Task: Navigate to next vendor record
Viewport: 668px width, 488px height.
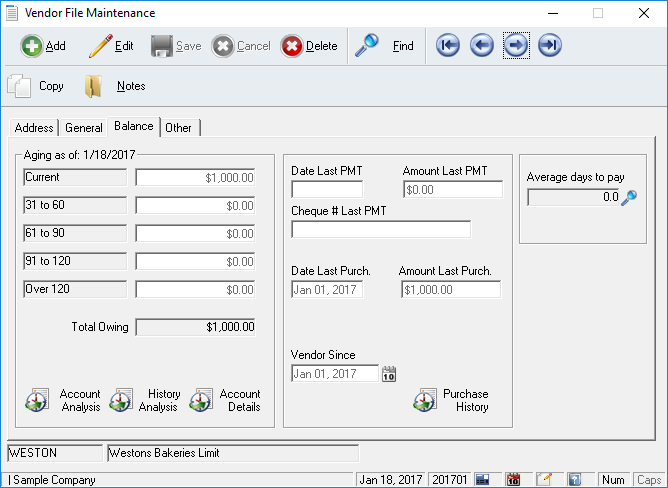Action: 516,46
